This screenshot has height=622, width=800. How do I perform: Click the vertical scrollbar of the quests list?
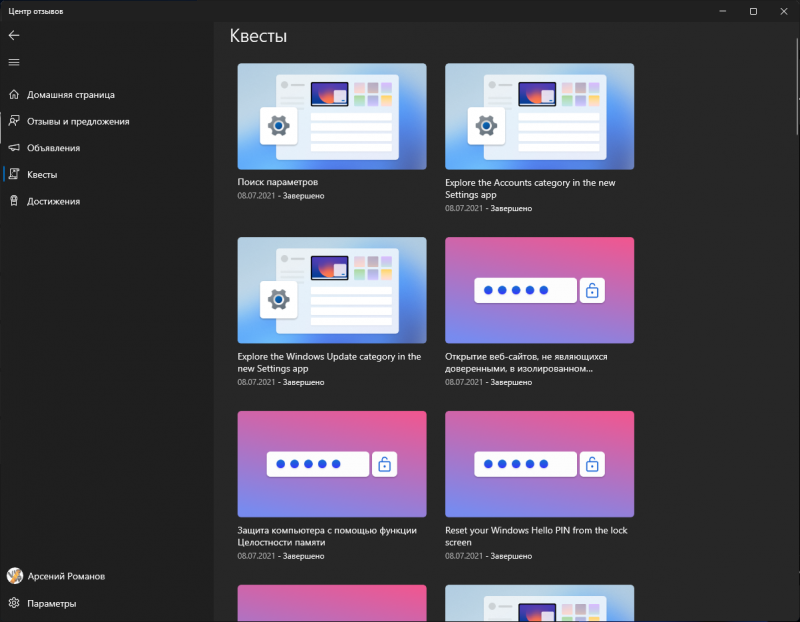(797, 87)
